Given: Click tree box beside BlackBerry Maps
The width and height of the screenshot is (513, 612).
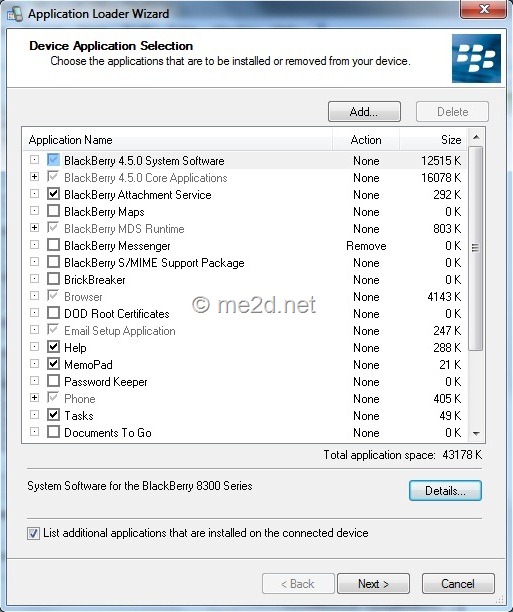Looking at the screenshot, I should pyautogui.click(x=34, y=211).
